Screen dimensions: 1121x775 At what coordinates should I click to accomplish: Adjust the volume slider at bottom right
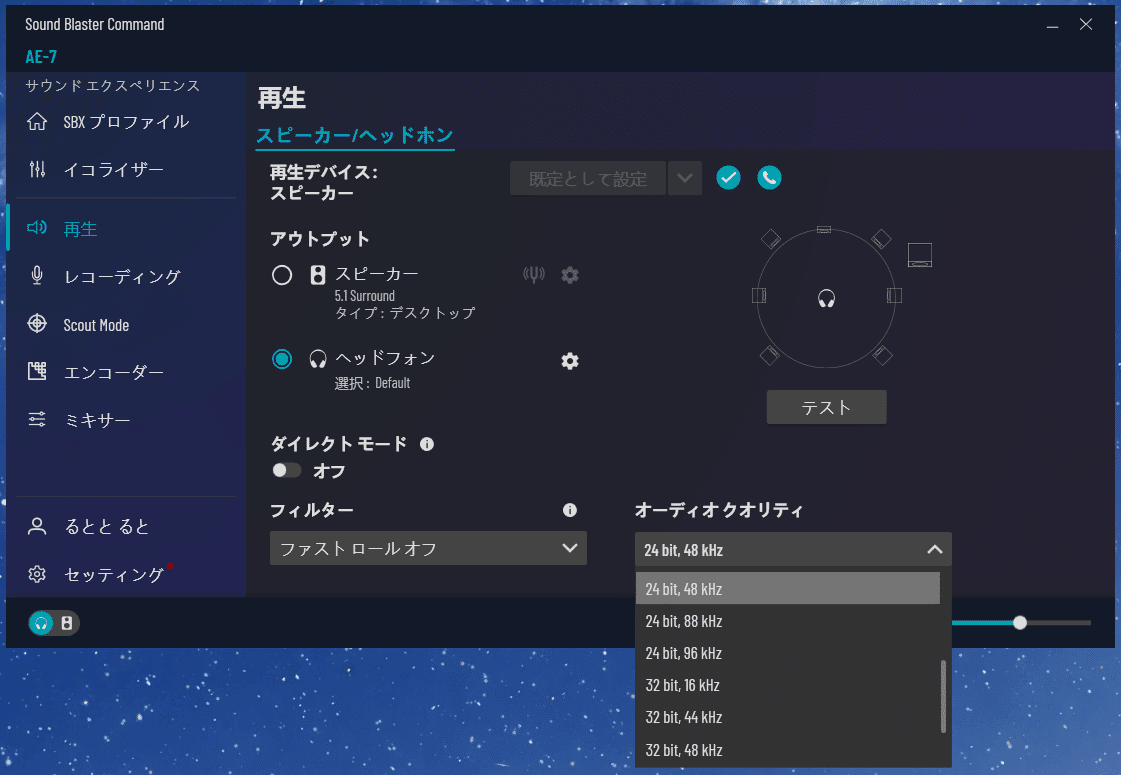click(1019, 622)
